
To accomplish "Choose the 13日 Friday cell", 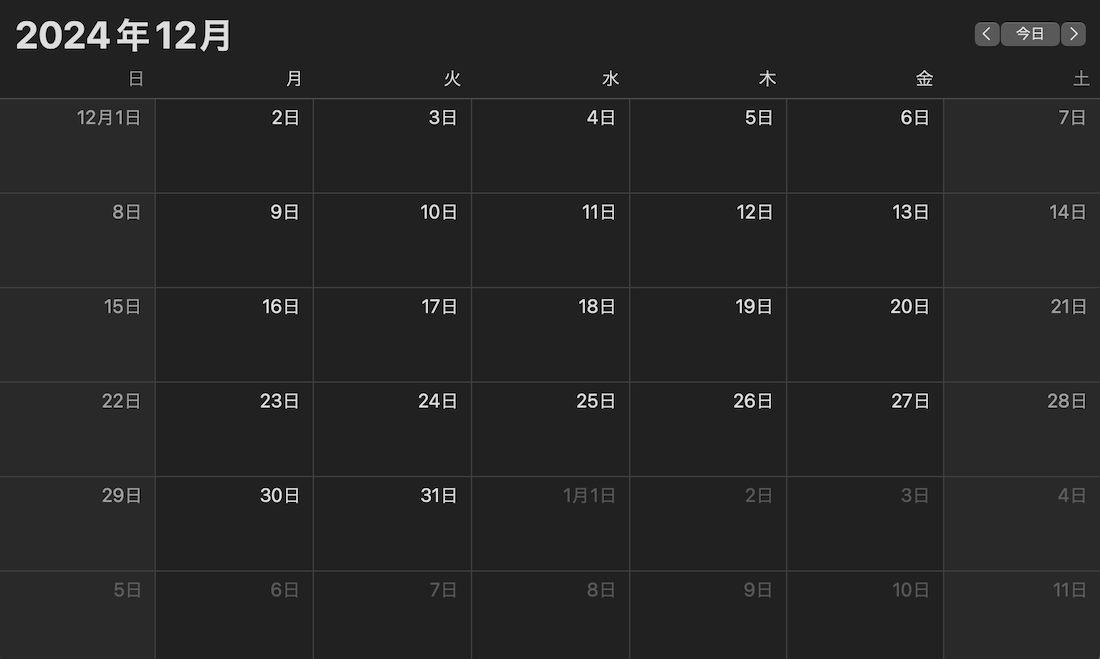I will (865, 241).
